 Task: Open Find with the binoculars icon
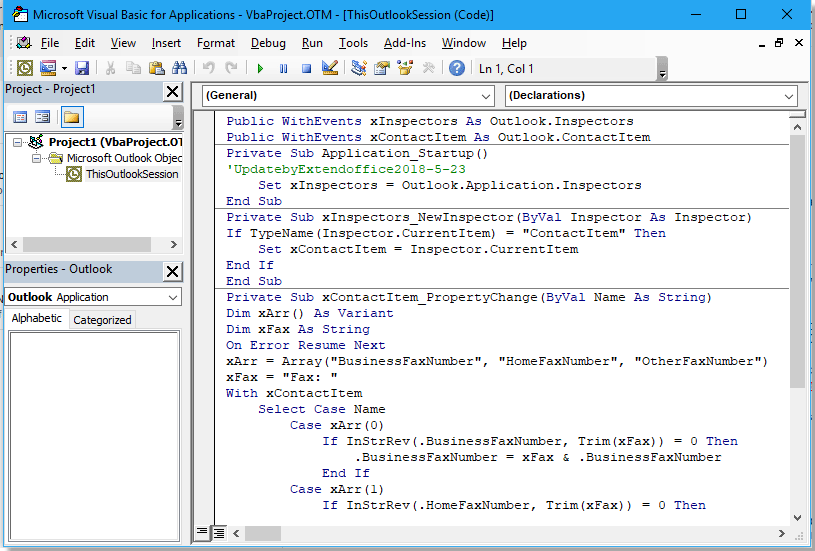tap(179, 68)
